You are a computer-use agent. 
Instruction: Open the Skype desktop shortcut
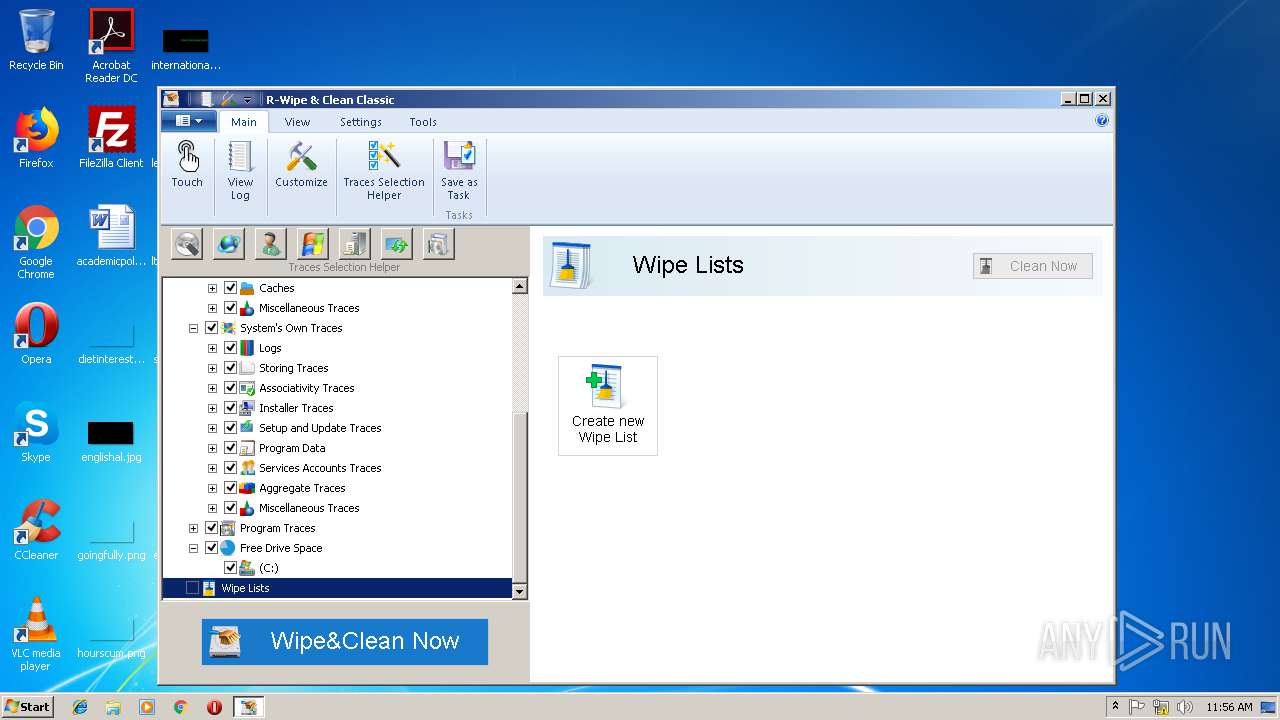tap(36, 433)
